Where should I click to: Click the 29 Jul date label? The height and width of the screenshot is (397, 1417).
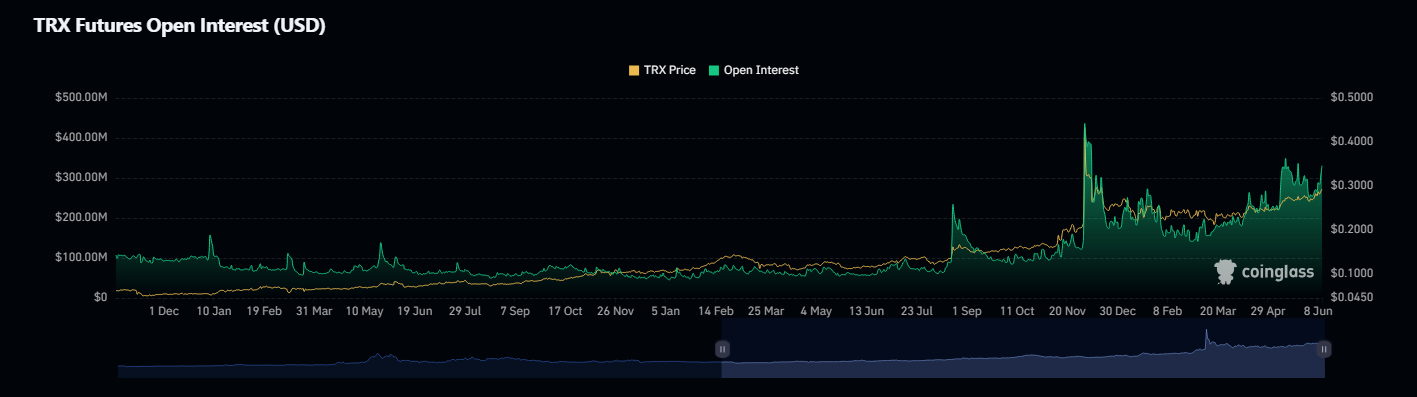pos(465,311)
